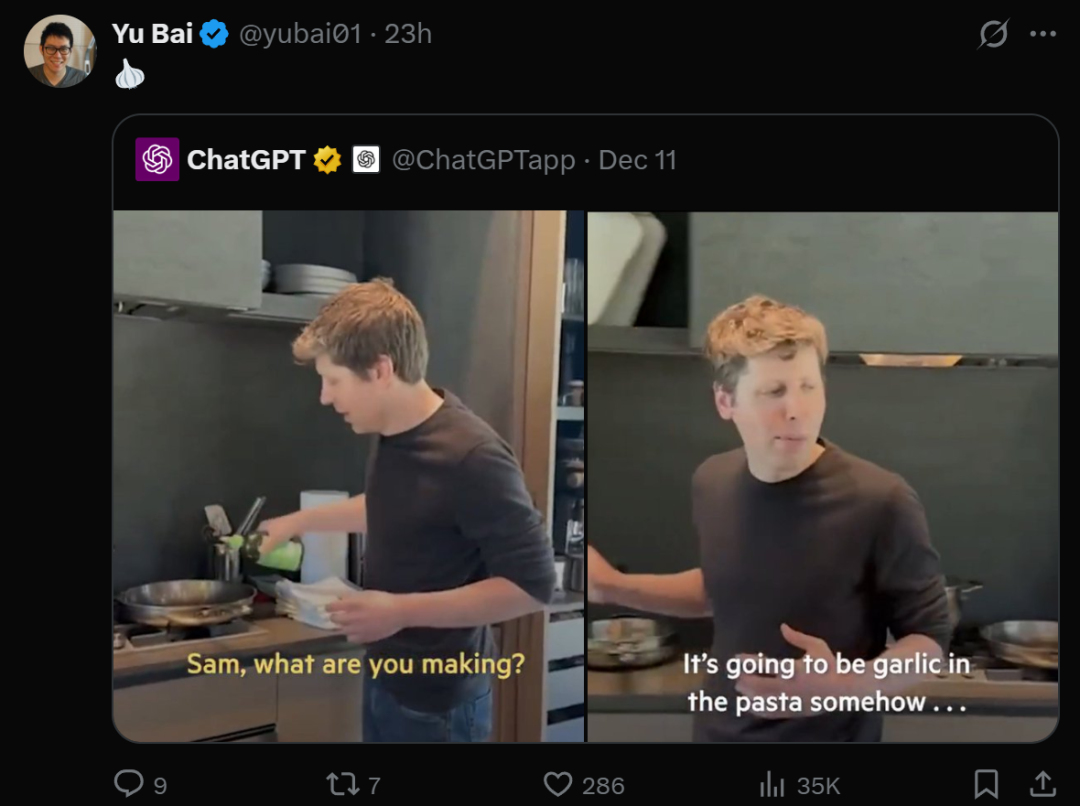This screenshot has width=1080, height=806.
Task: Open Yu Bai's profile picture
Action: [60, 51]
